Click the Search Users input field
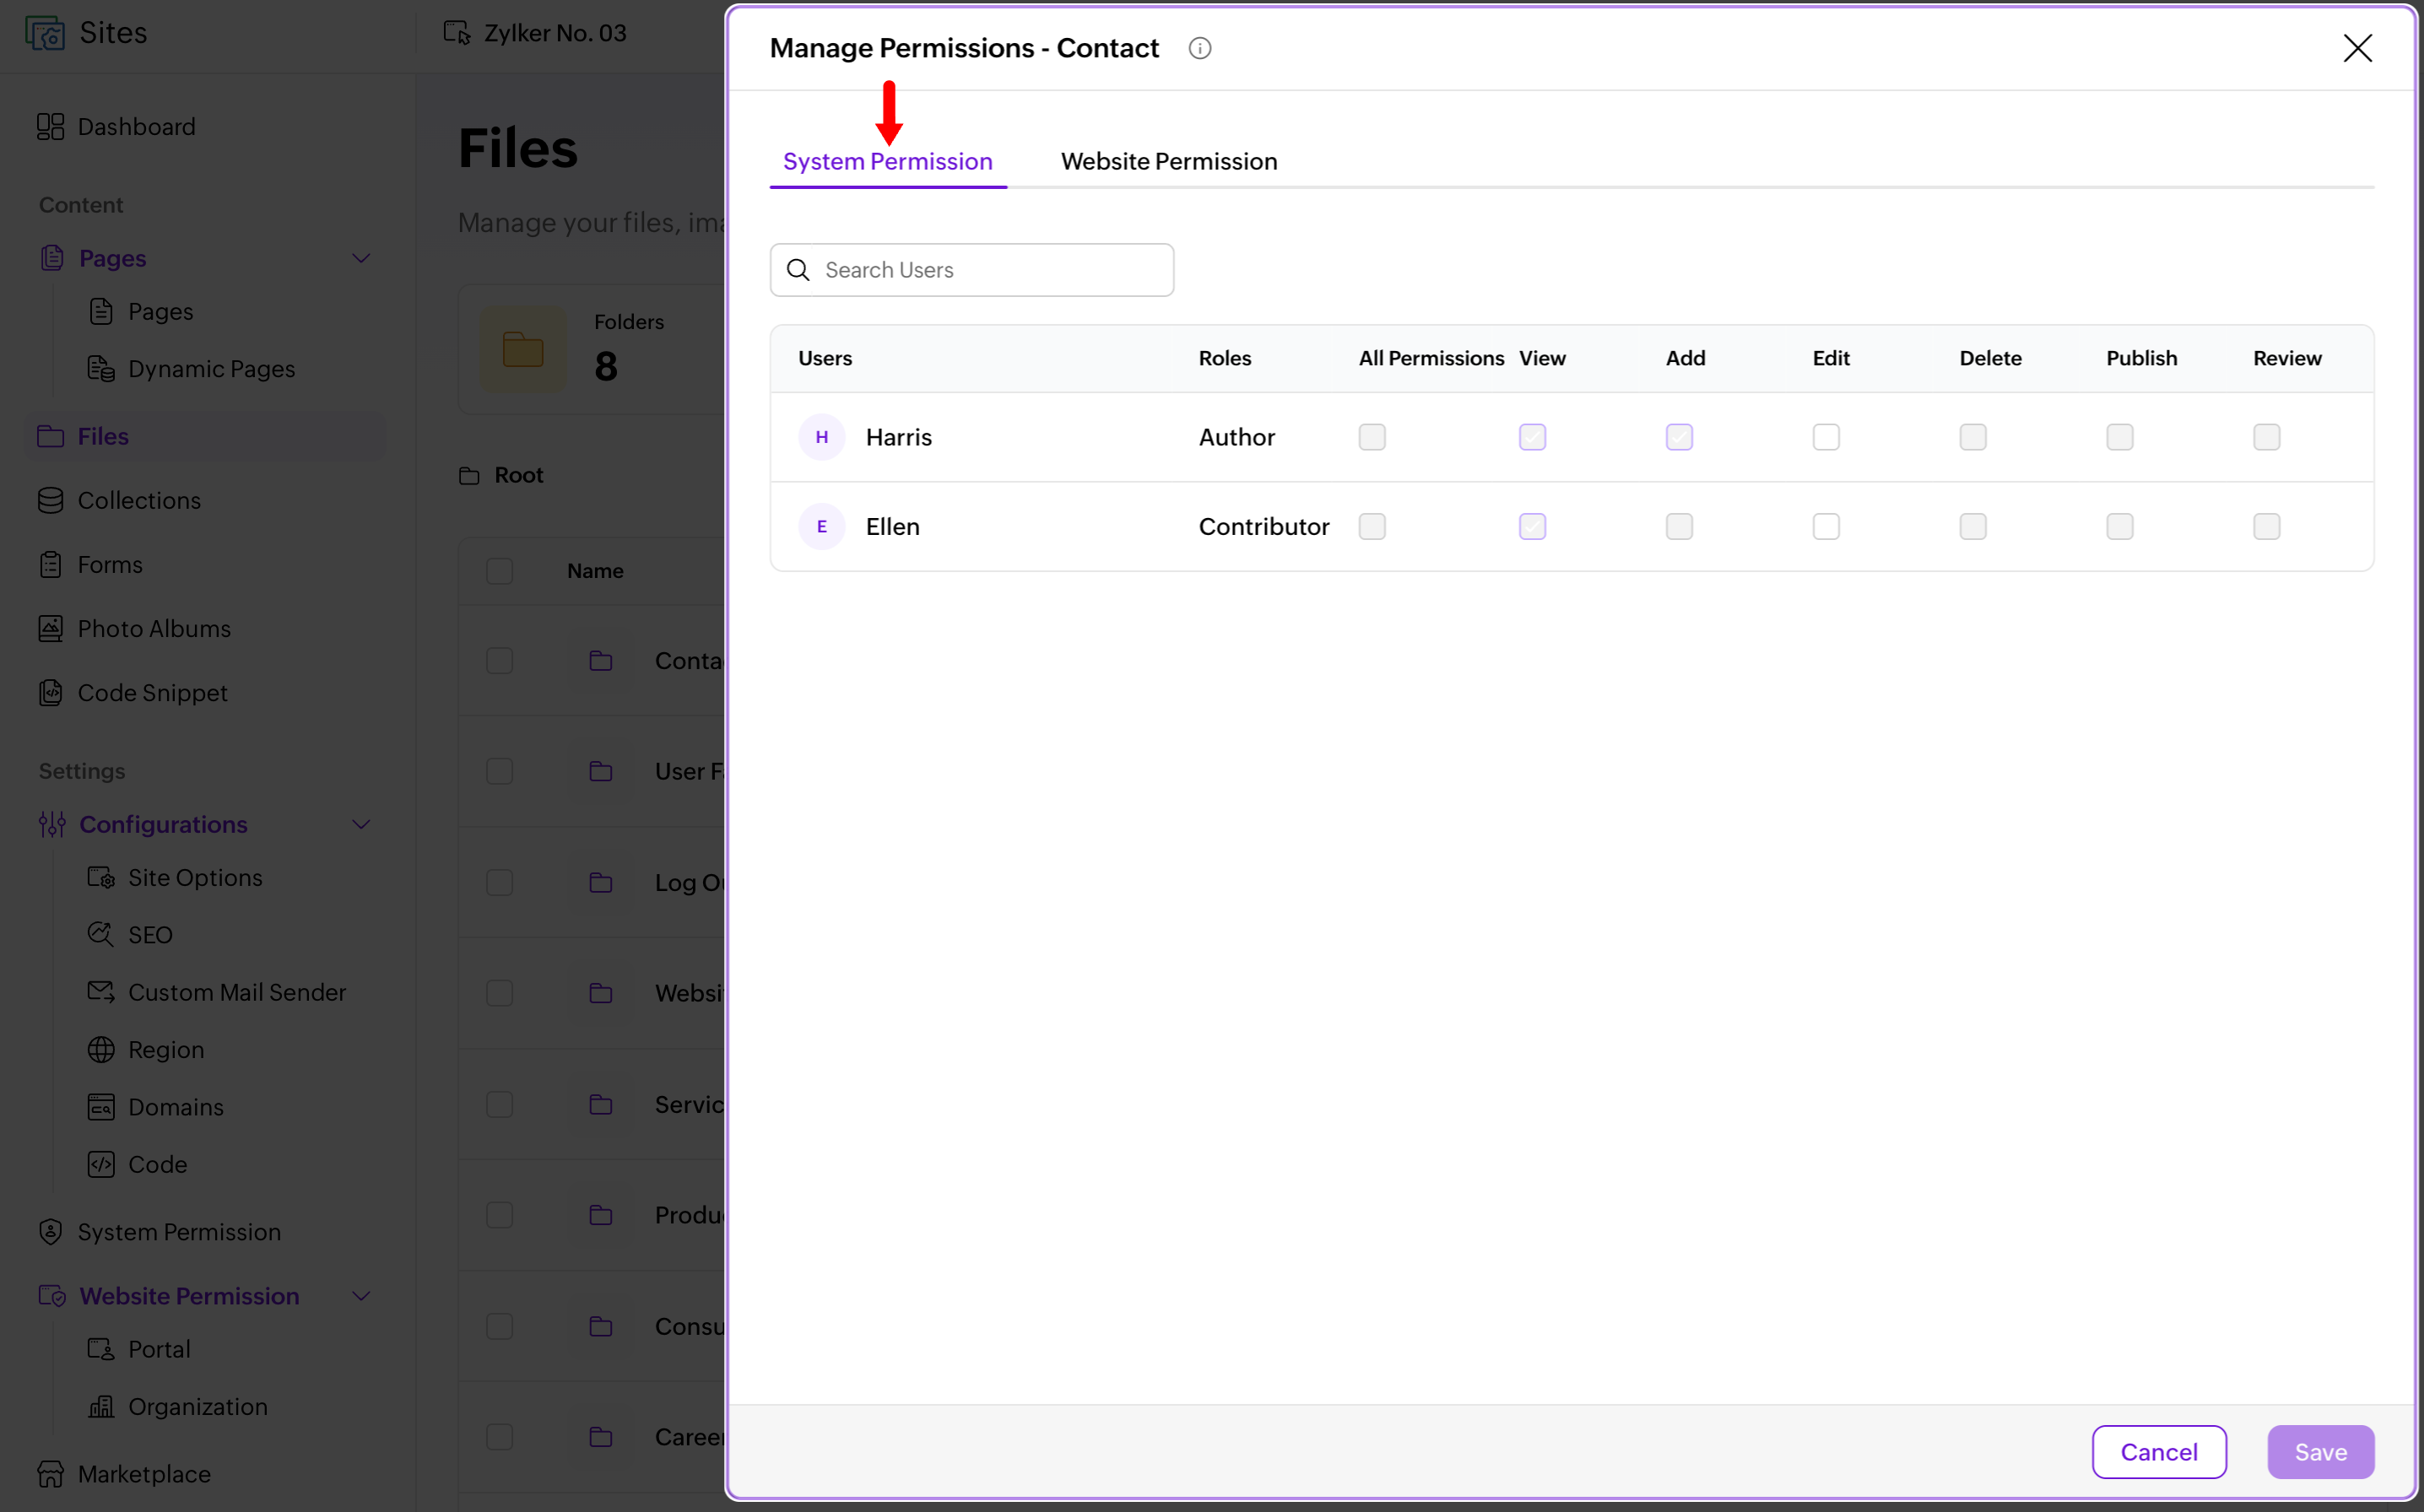Screen dimensions: 2424x1512 [971, 270]
